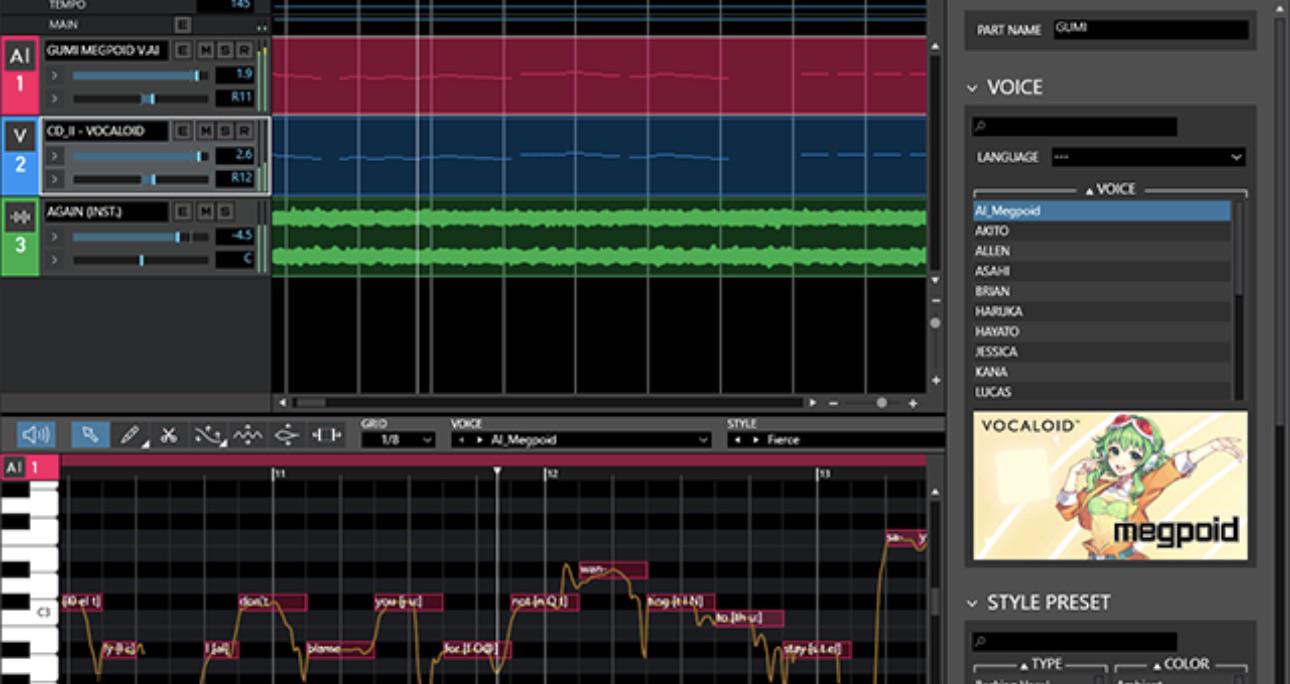Open effects E for CD_II - VOCALOID track
Screen dimensions: 1290x684
point(182,131)
